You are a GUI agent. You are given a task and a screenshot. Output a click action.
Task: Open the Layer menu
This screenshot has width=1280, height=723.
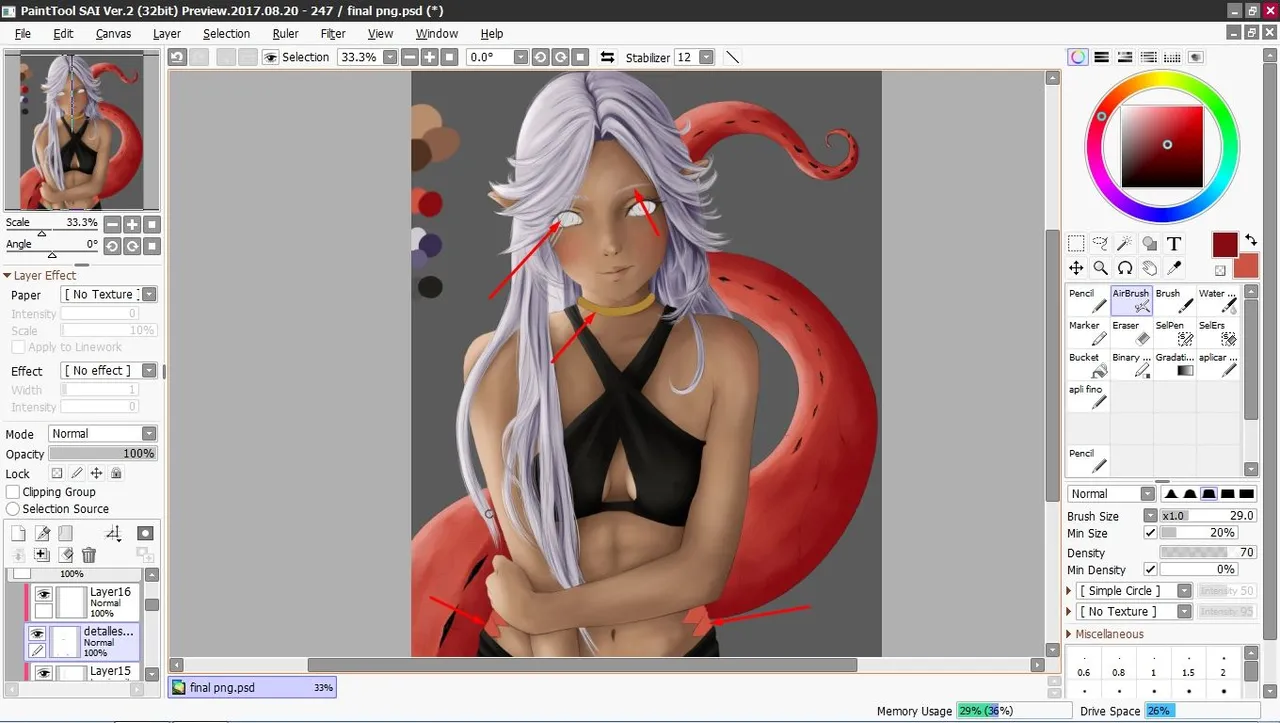[x=167, y=34]
